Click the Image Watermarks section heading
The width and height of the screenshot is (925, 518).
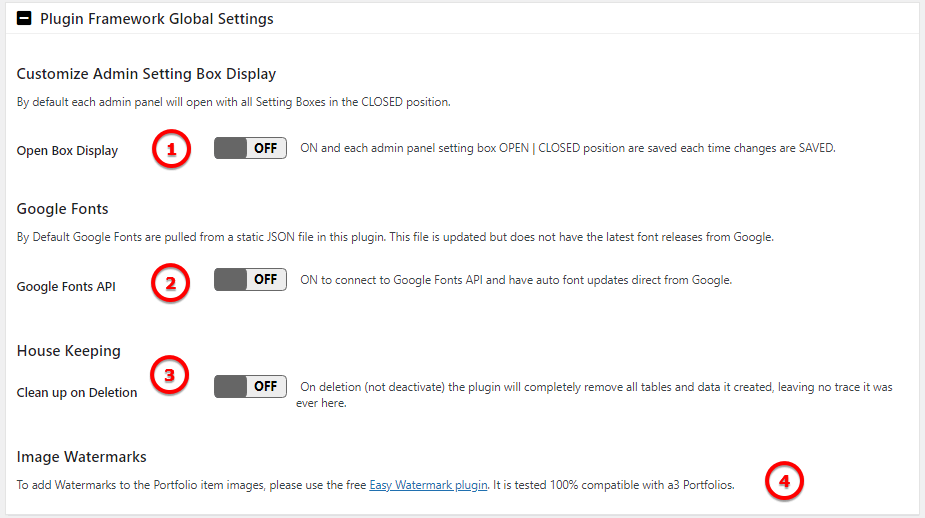81,457
